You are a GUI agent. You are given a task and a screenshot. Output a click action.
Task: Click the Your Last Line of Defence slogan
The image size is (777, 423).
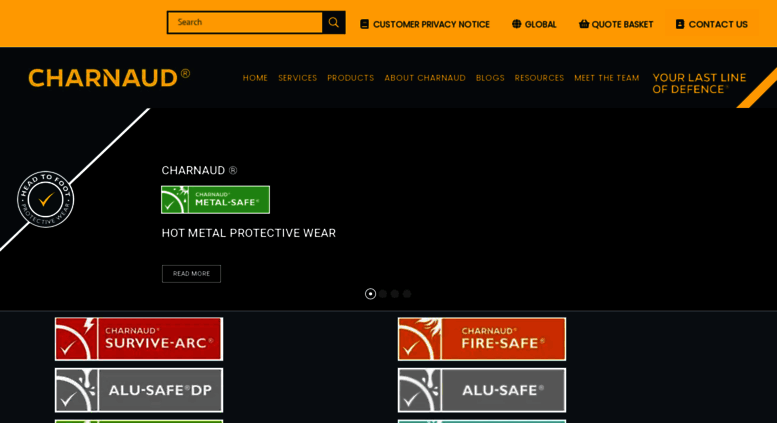pyautogui.click(x=699, y=83)
